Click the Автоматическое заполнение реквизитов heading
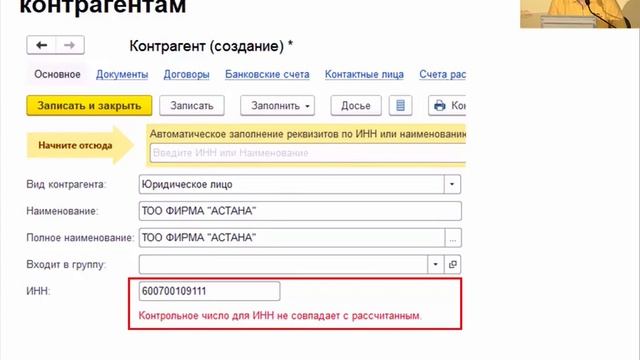The height and width of the screenshot is (360, 640). pyautogui.click(x=308, y=134)
